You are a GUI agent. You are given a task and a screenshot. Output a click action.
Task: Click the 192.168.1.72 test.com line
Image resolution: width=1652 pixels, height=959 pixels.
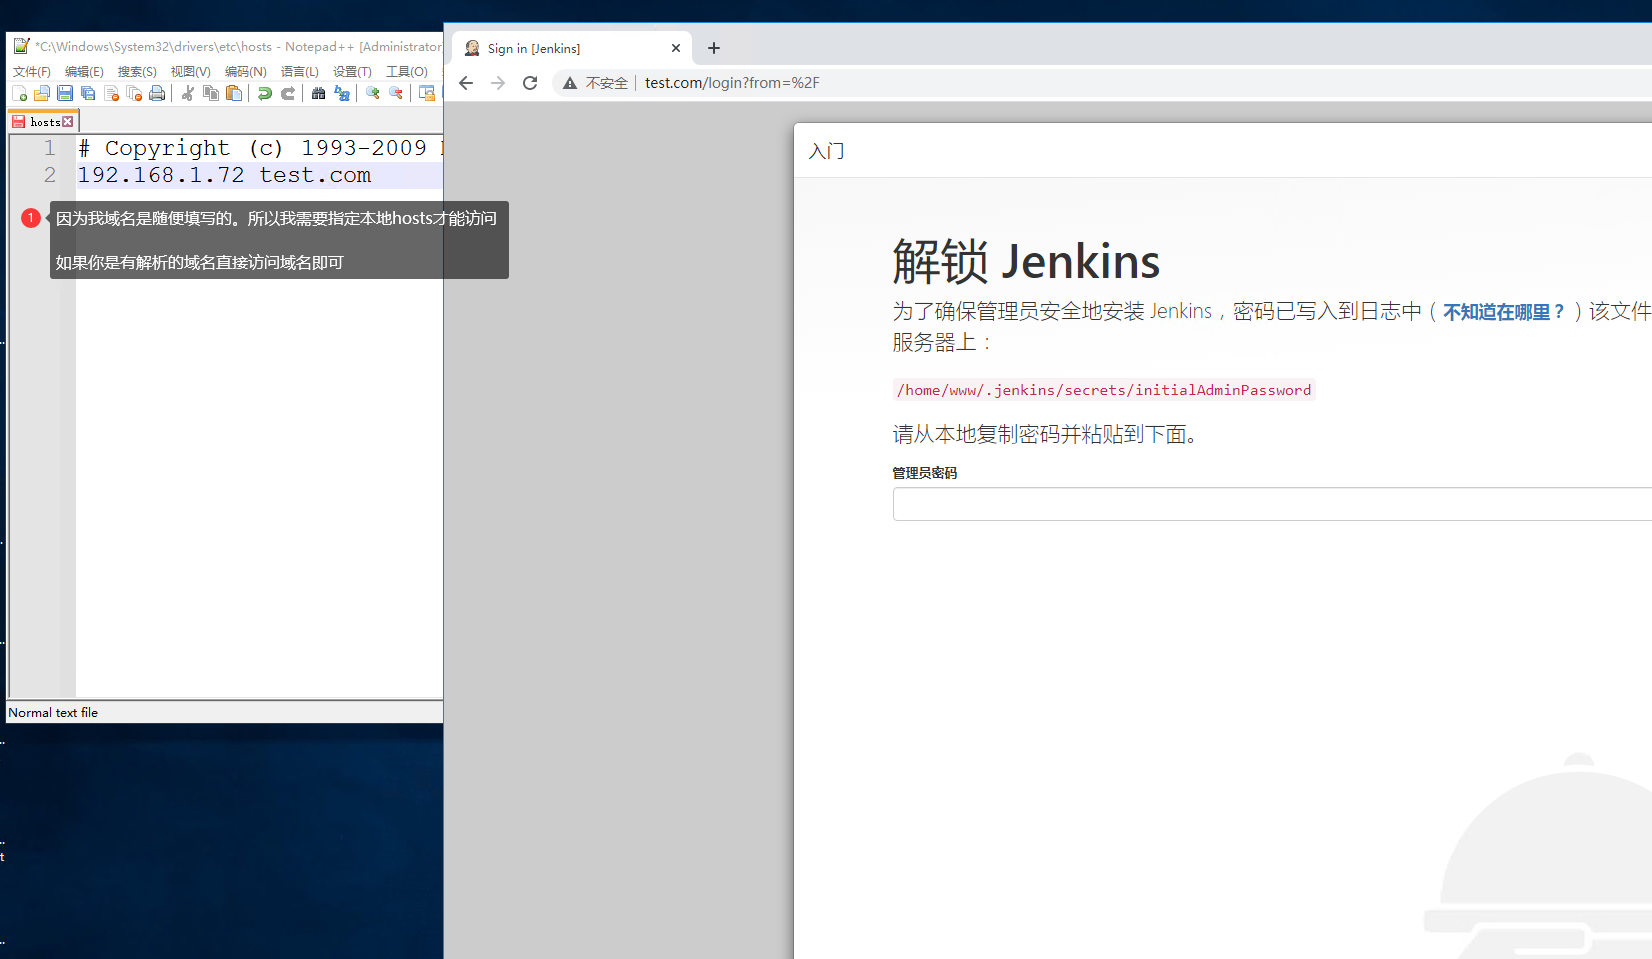pyautogui.click(x=224, y=175)
